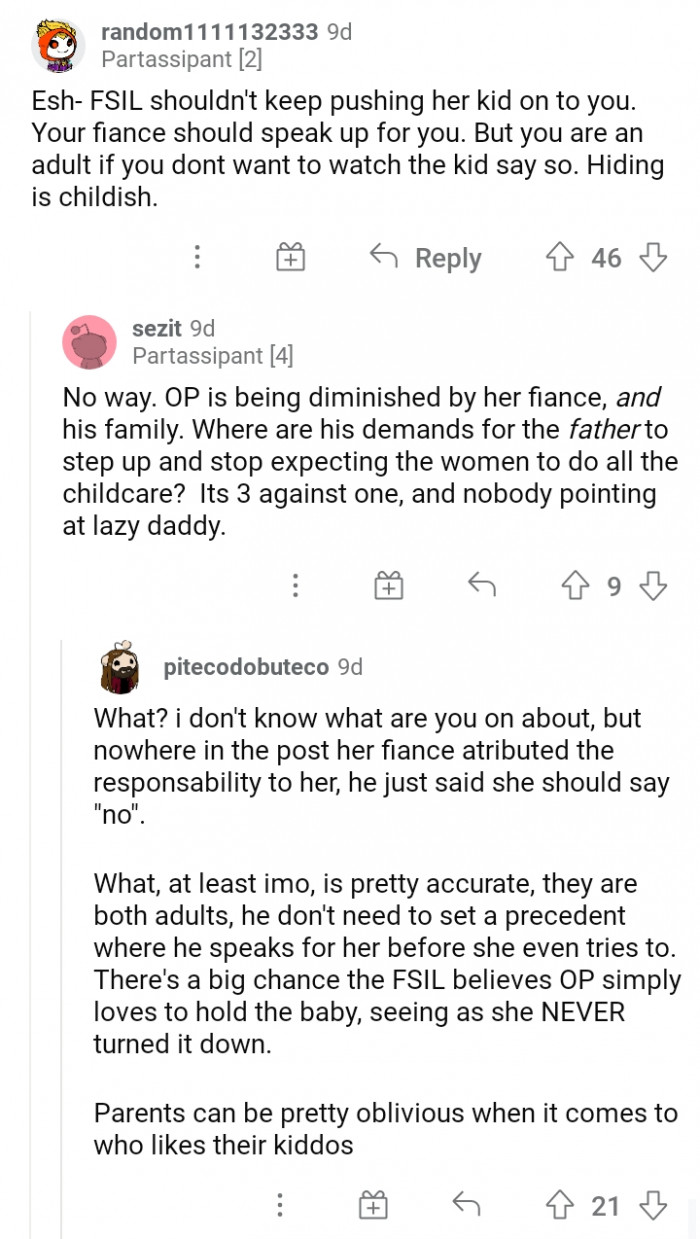Visit sezit's profile via username

coord(157,328)
